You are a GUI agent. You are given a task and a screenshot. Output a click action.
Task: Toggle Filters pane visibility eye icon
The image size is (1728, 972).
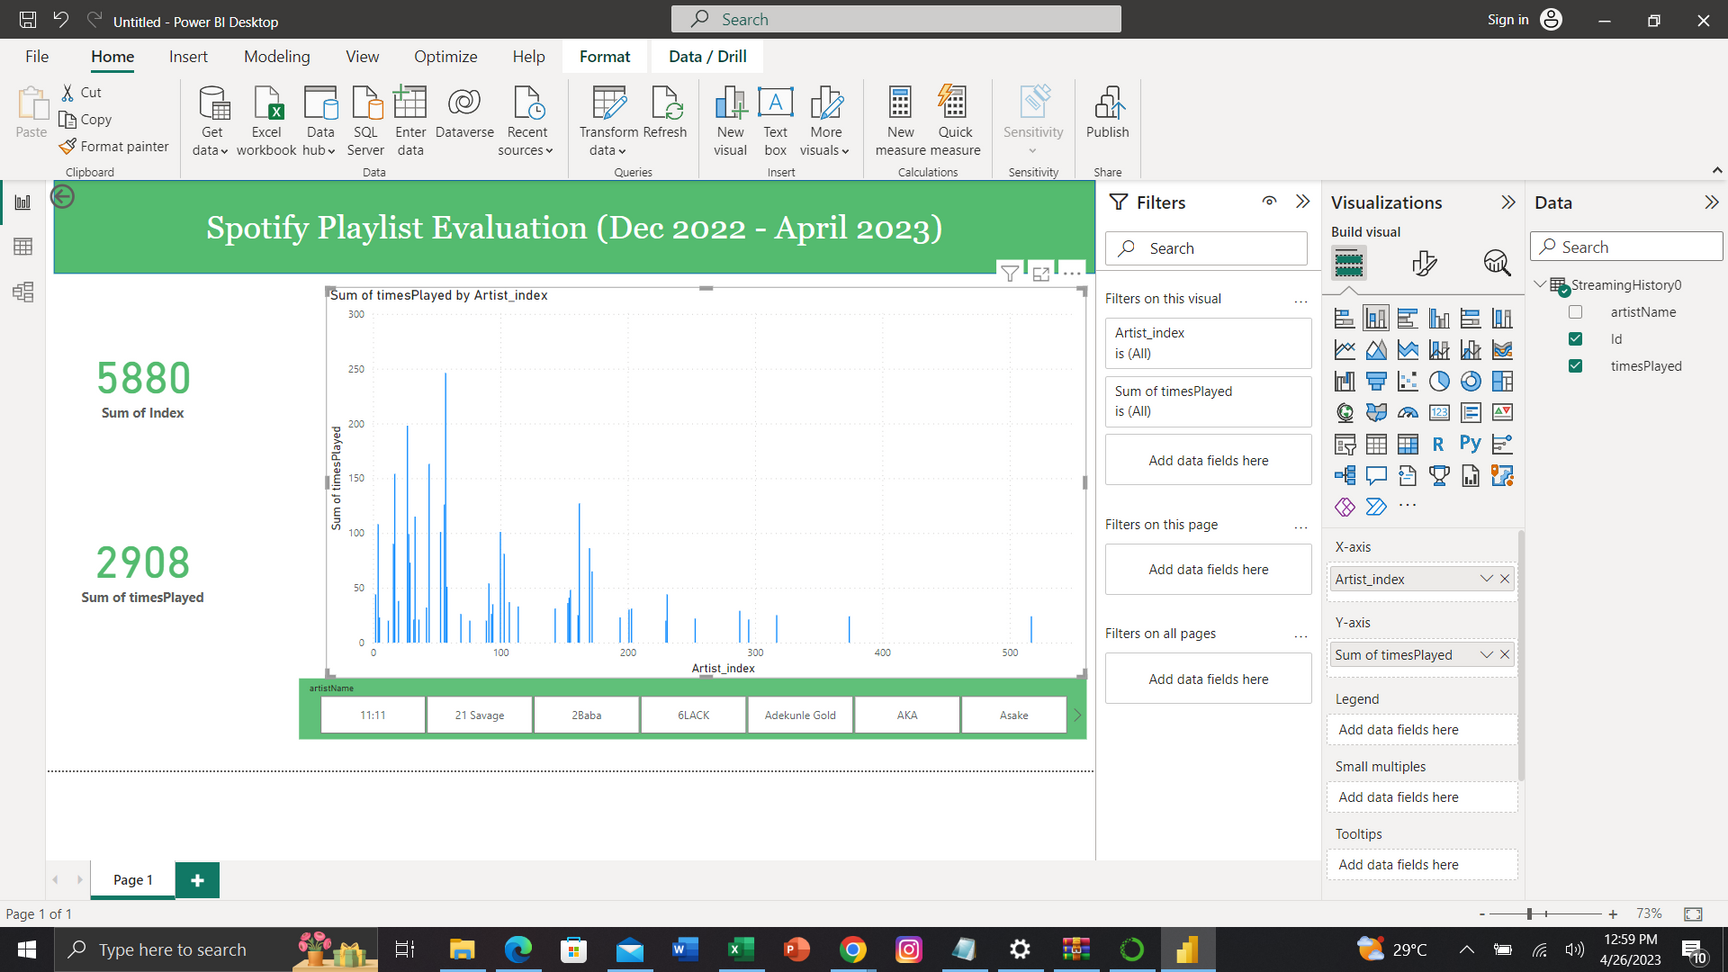[1269, 201]
